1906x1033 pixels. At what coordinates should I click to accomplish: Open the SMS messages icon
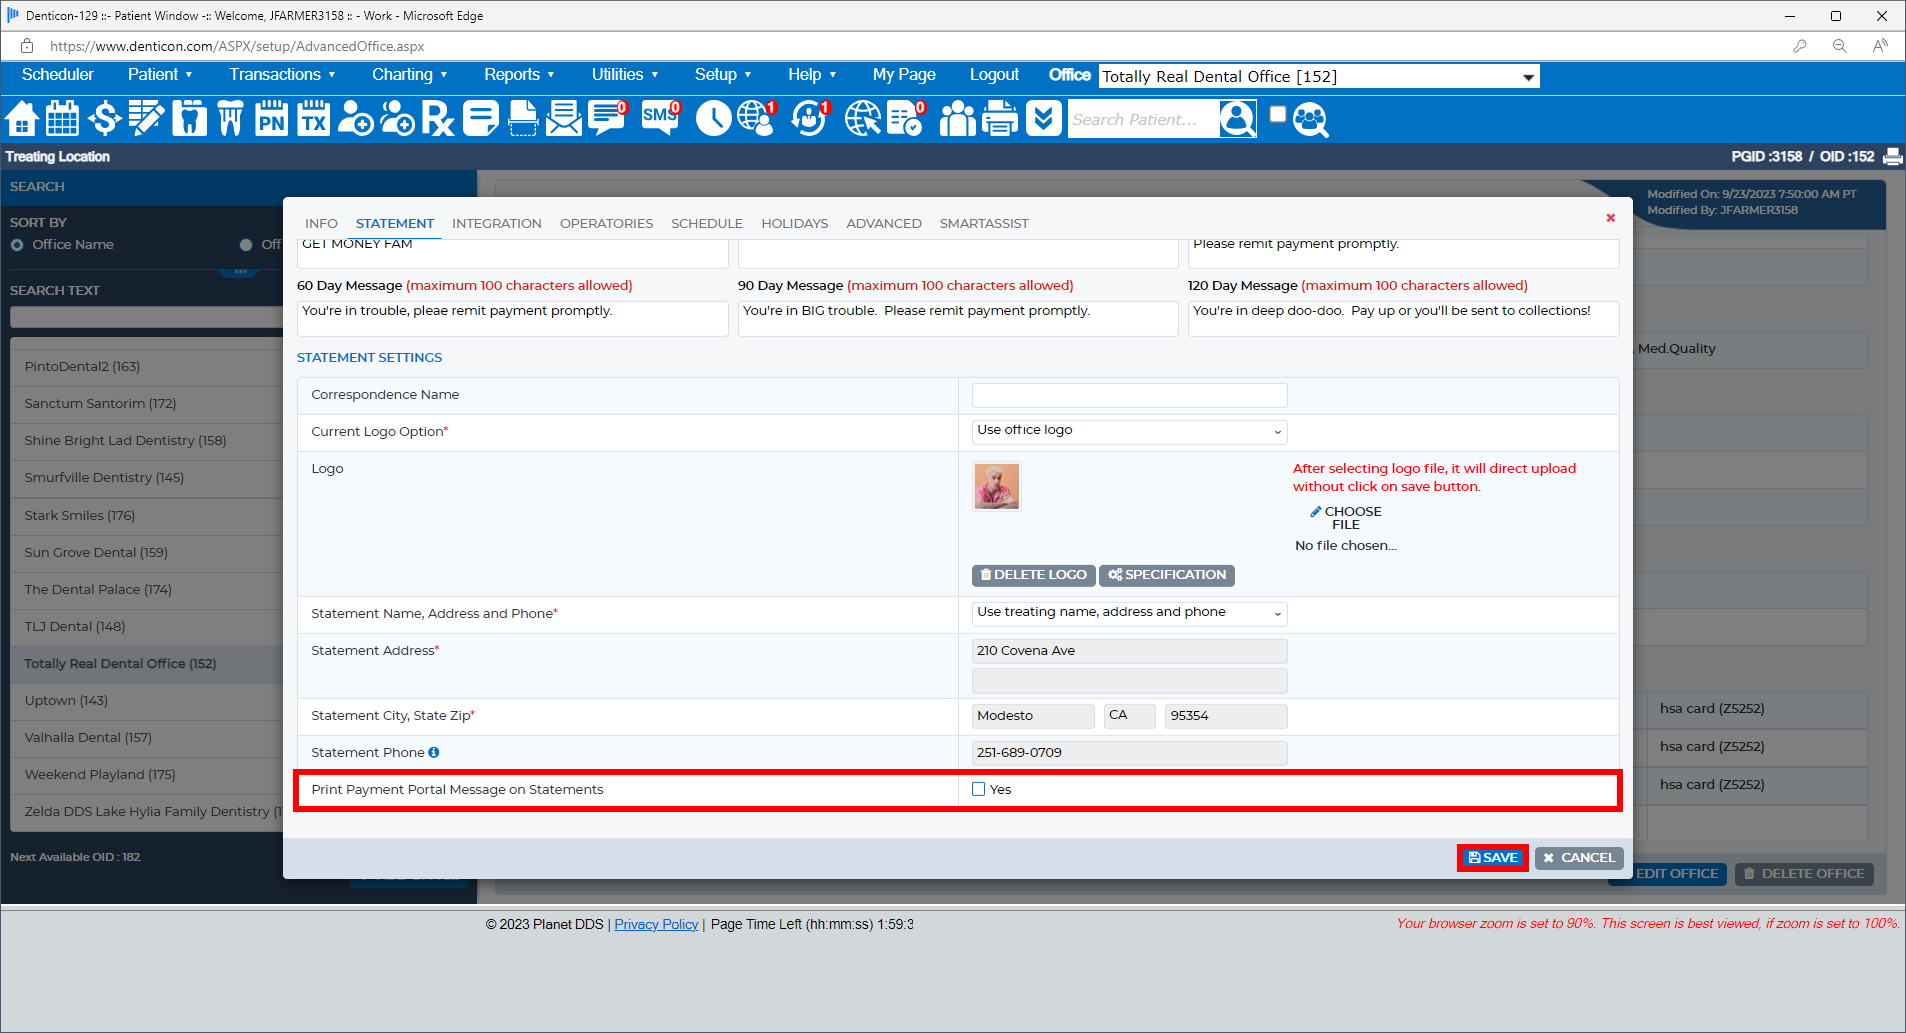pos(660,118)
